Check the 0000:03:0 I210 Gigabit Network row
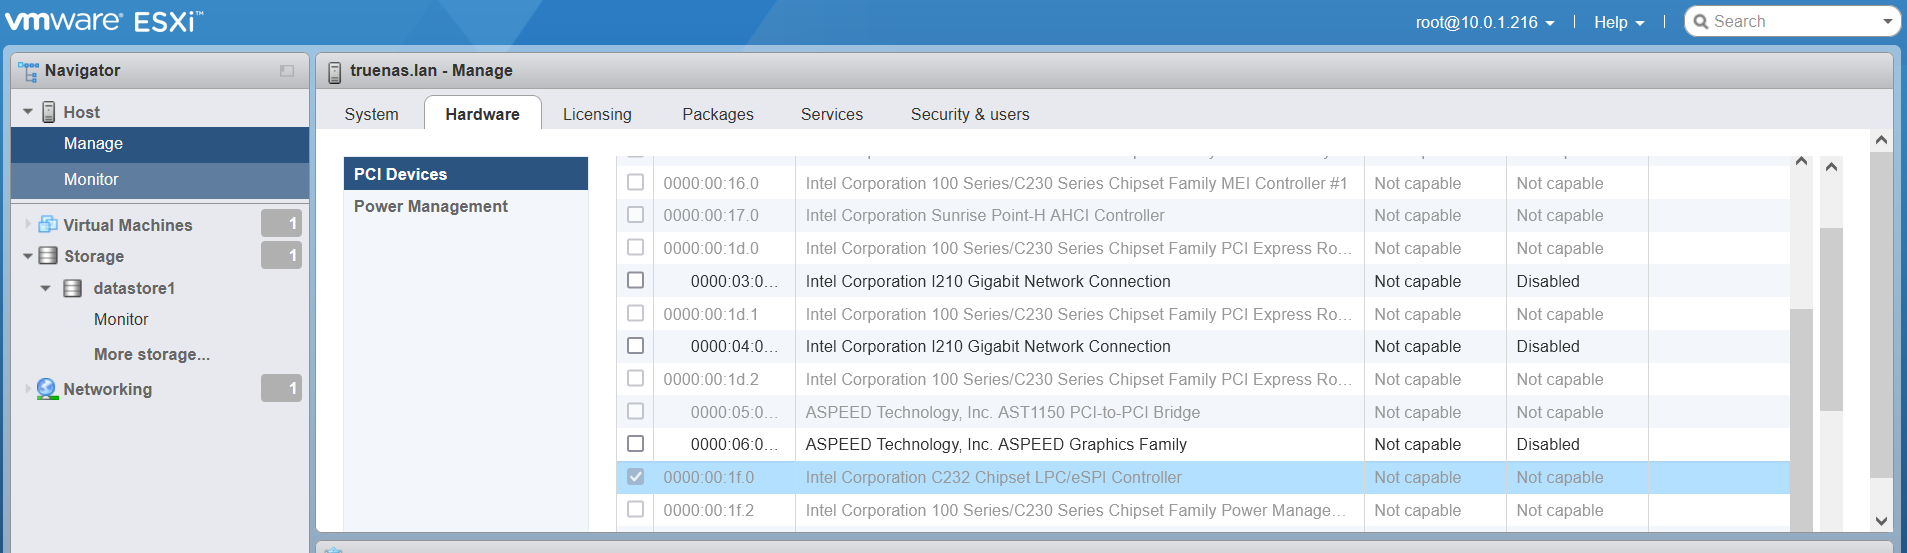Image resolution: width=1907 pixels, height=553 pixels. (x=635, y=280)
